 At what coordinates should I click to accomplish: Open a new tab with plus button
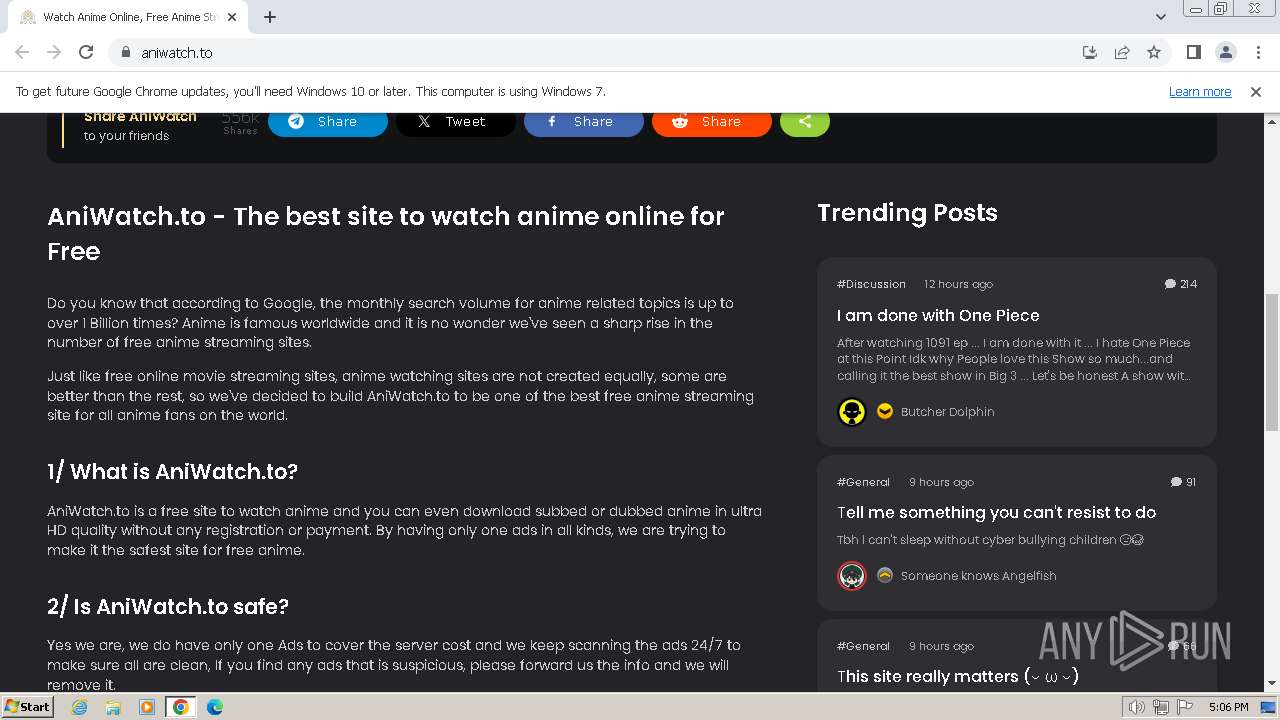coord(270,17)
